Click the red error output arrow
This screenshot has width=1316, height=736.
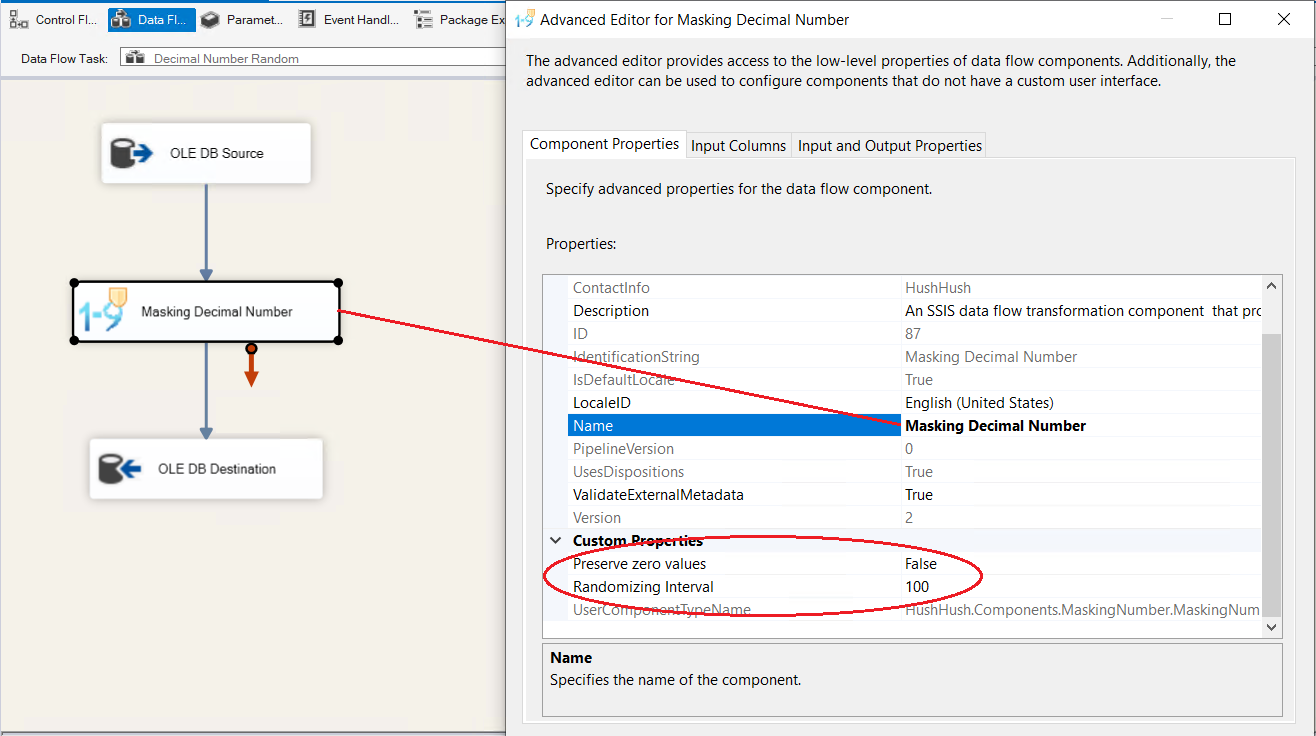pyautogui.click(x=252, y=370)
